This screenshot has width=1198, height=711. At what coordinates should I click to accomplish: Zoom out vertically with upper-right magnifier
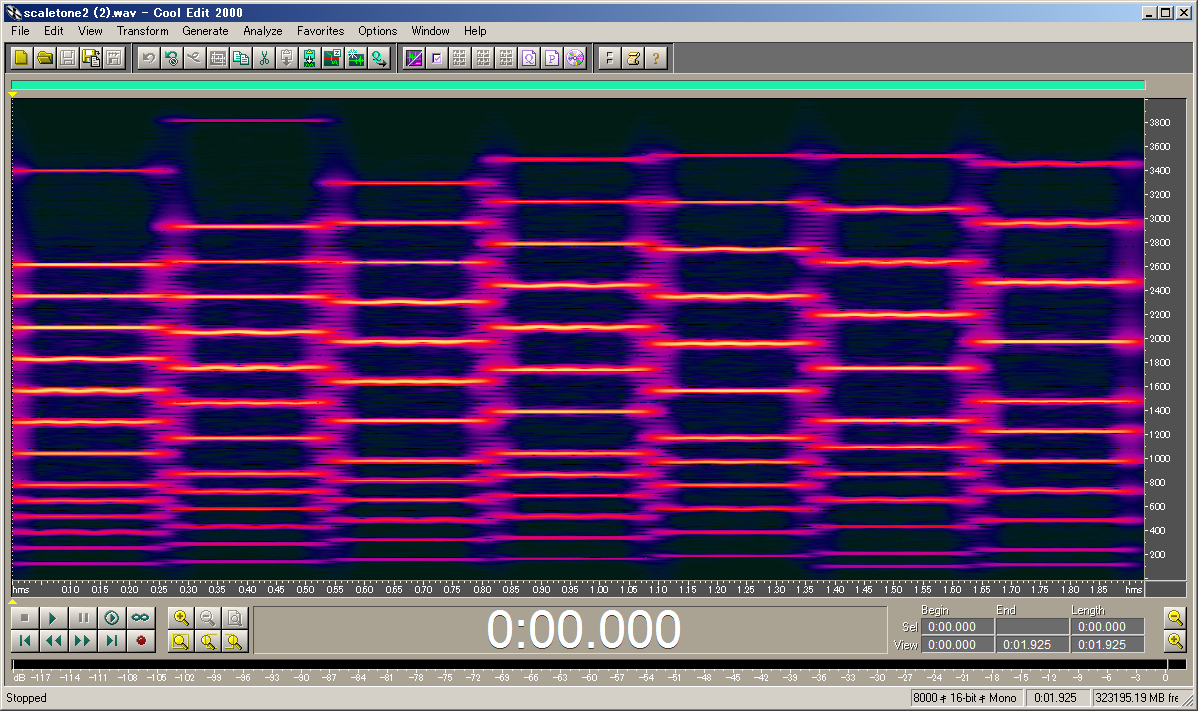pos(1175,617)
